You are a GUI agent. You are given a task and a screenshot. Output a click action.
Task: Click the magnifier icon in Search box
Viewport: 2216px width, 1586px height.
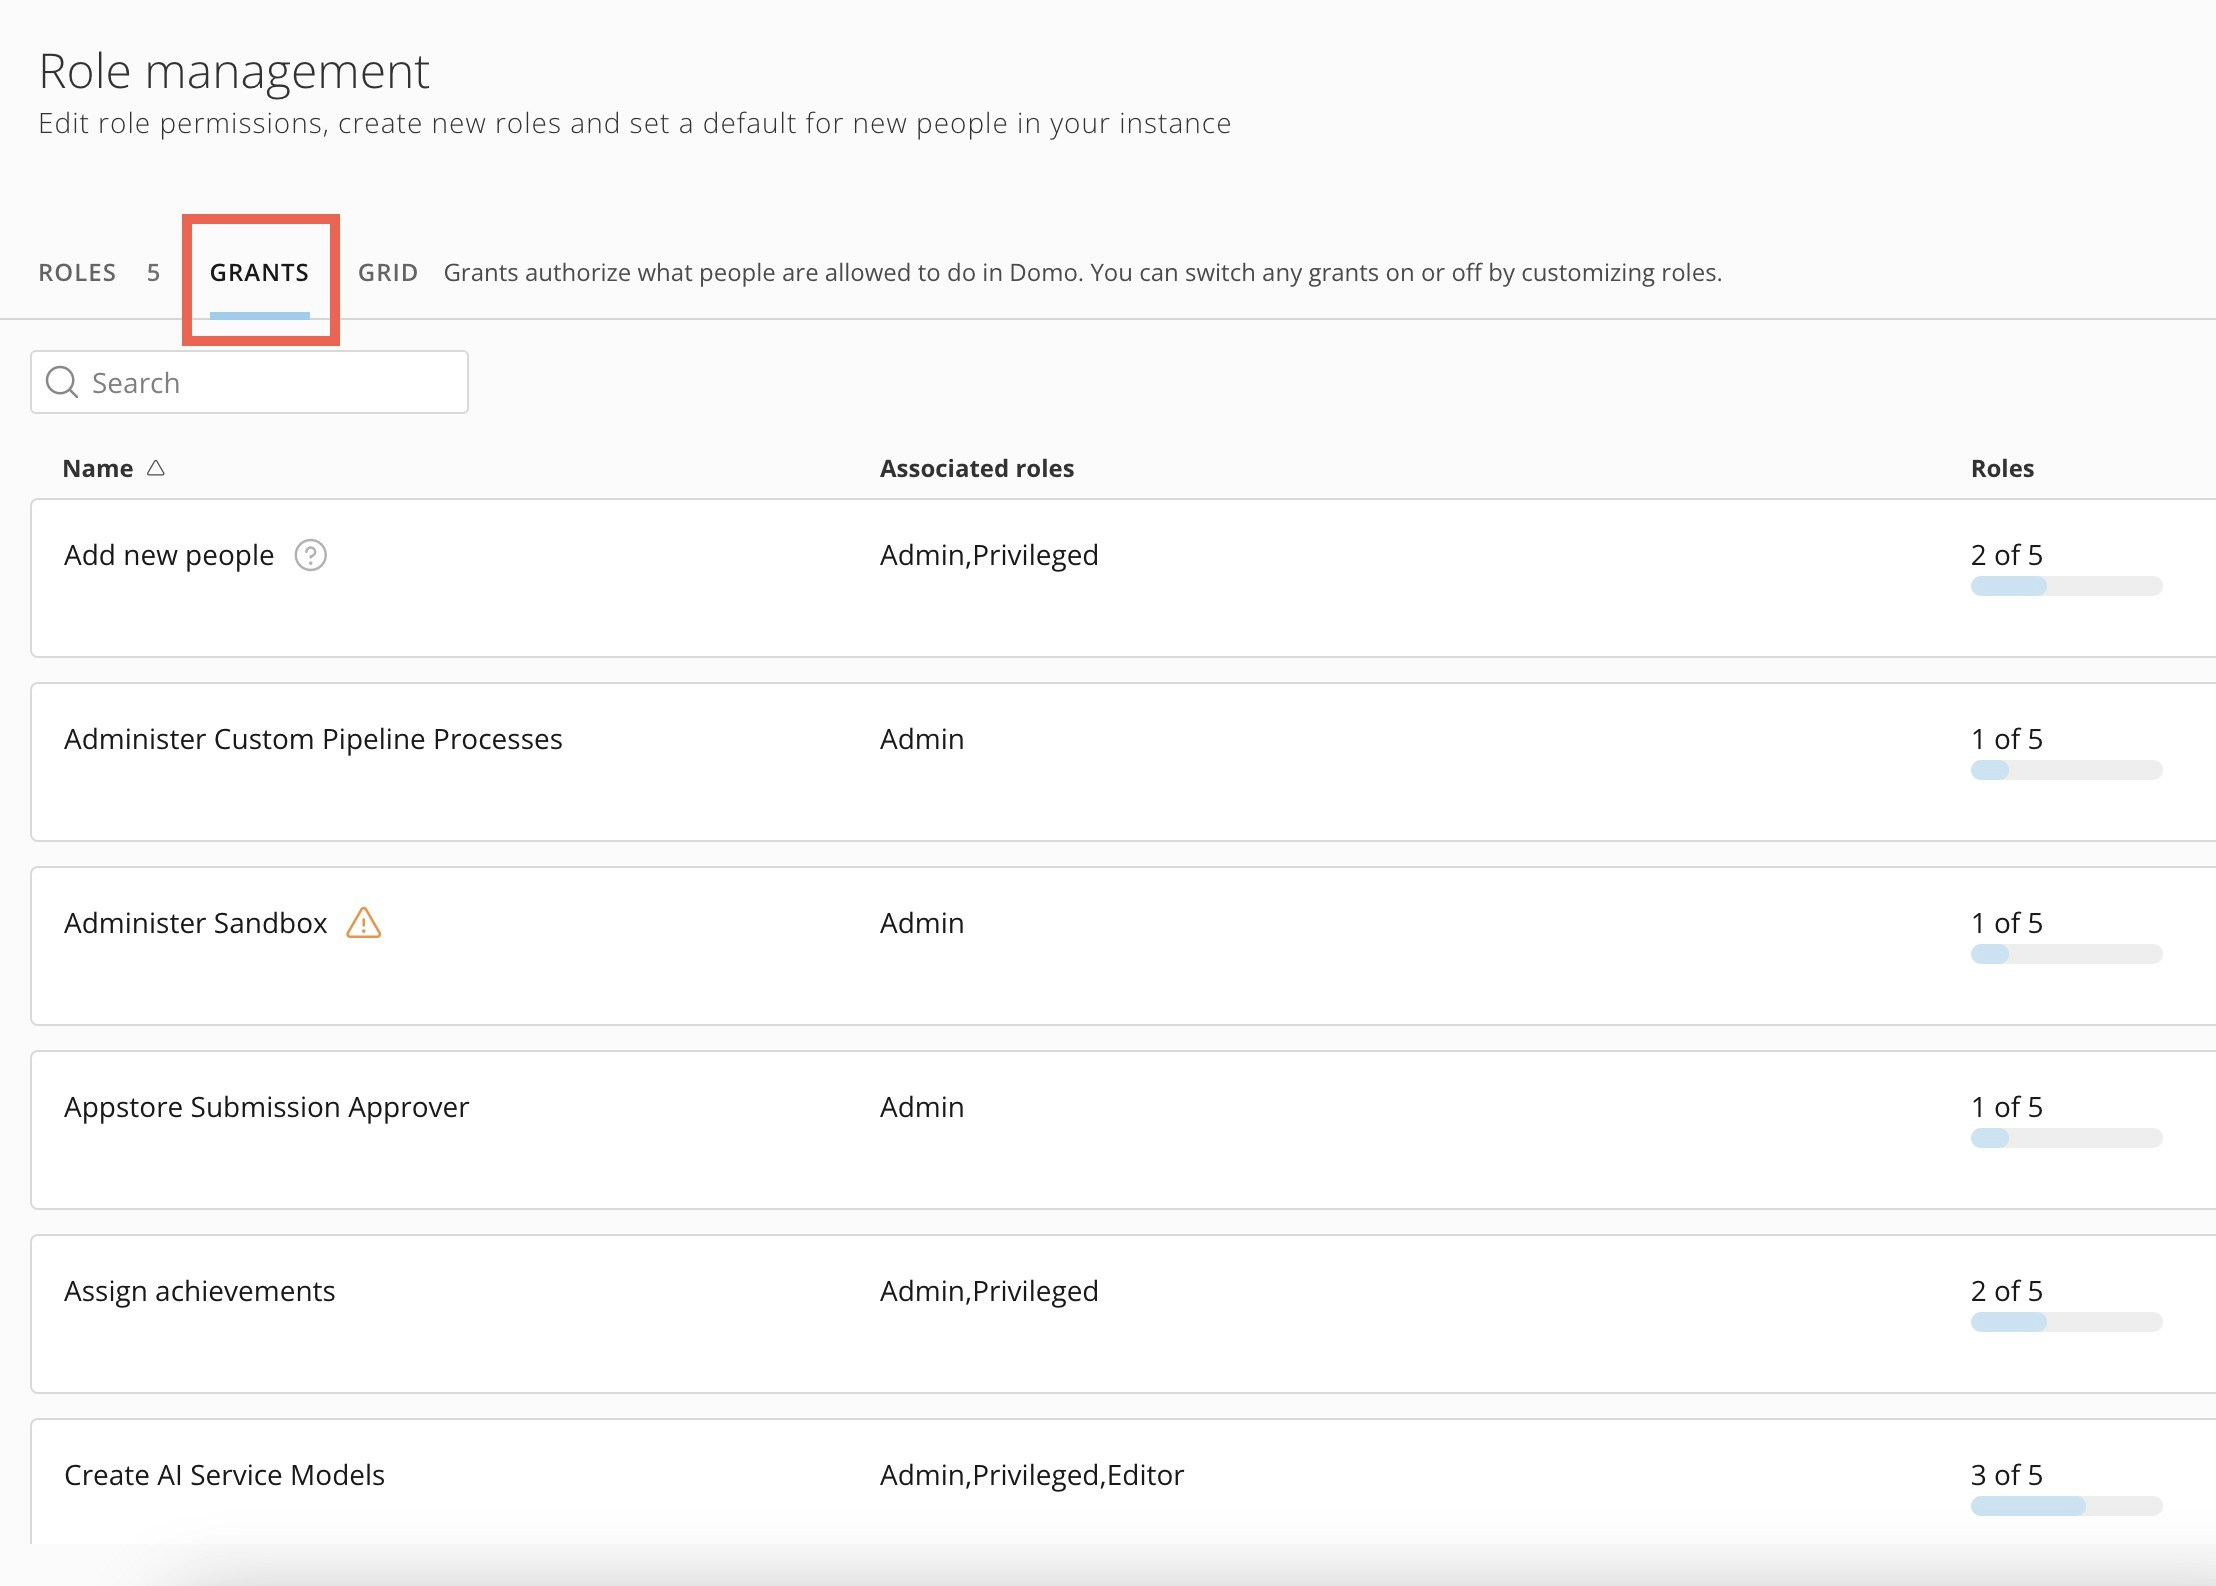(62, 382)
